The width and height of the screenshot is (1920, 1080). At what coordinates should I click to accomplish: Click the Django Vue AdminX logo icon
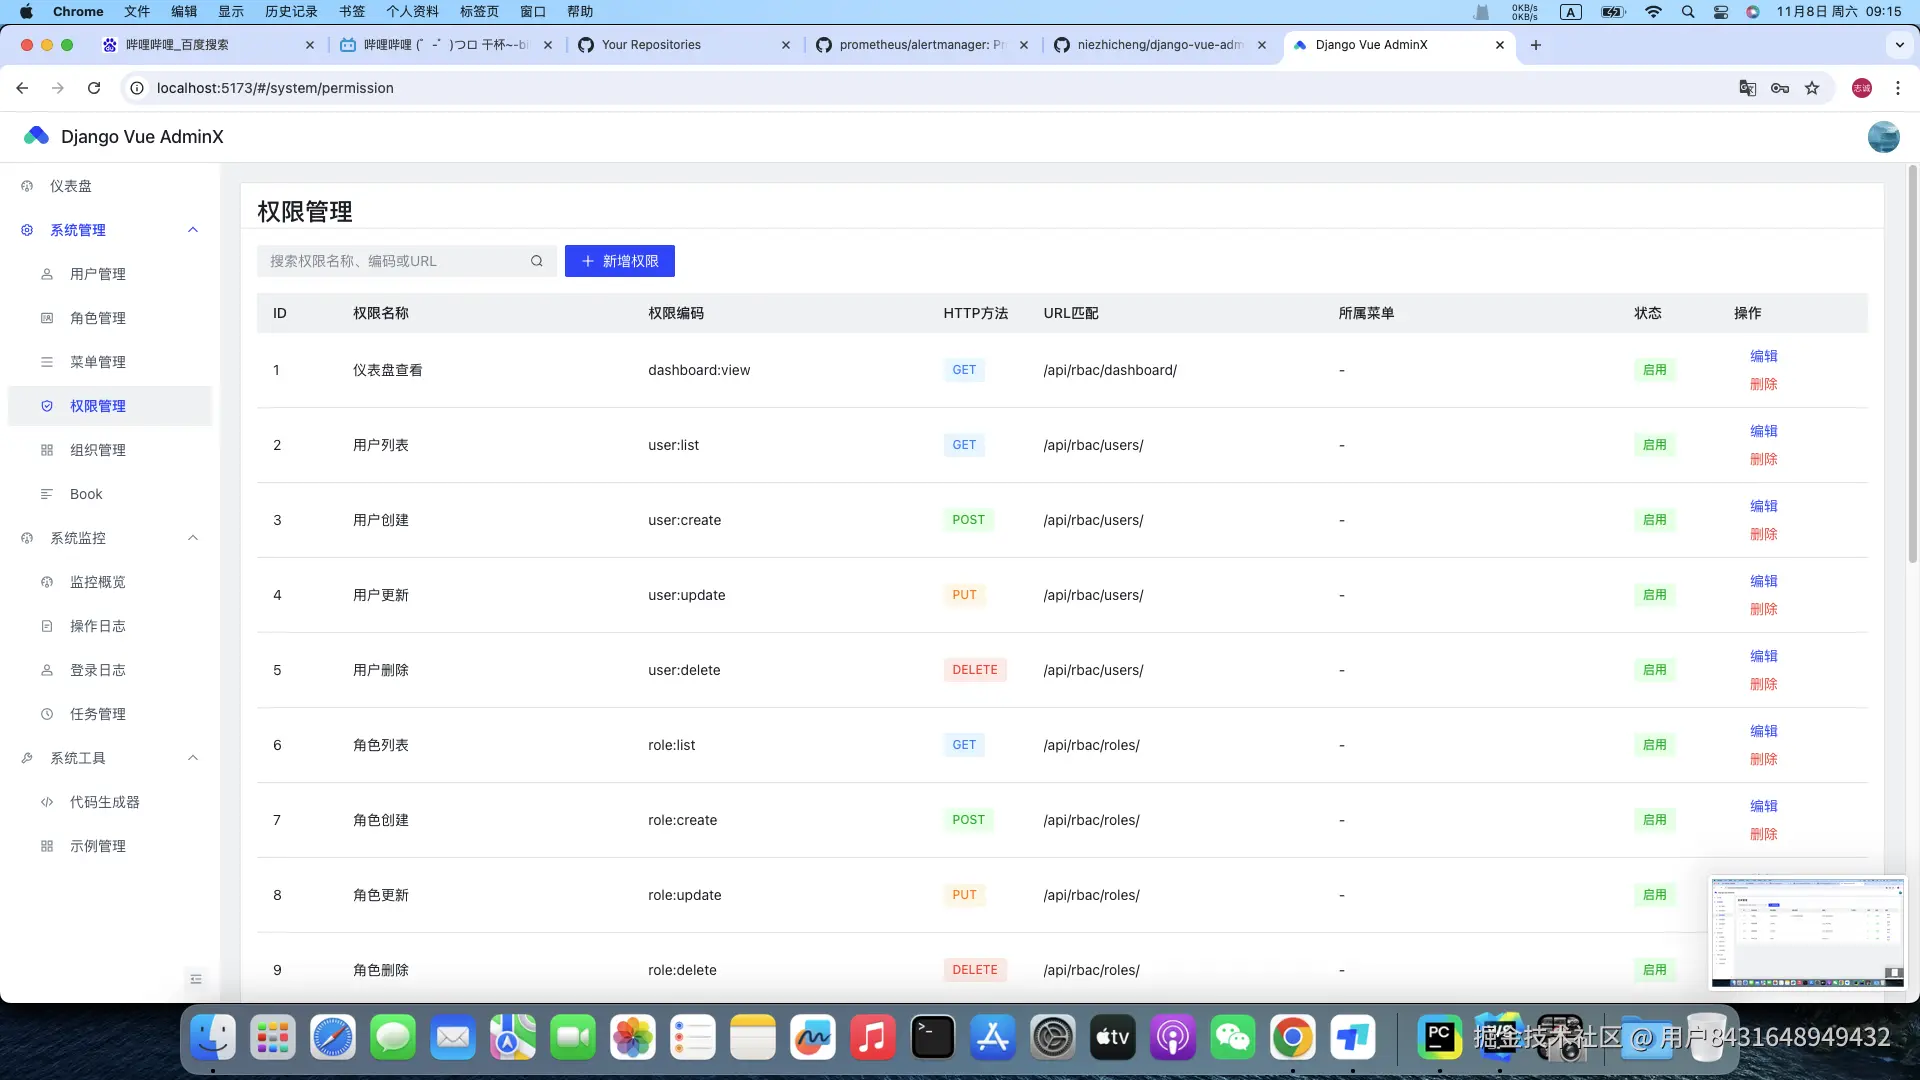[x=37, y=136]
